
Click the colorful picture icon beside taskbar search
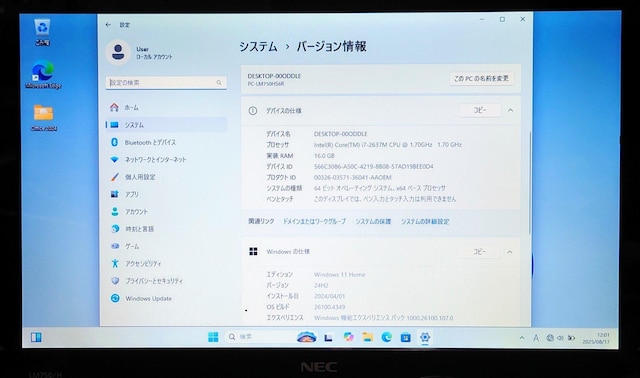coord(307,337)
